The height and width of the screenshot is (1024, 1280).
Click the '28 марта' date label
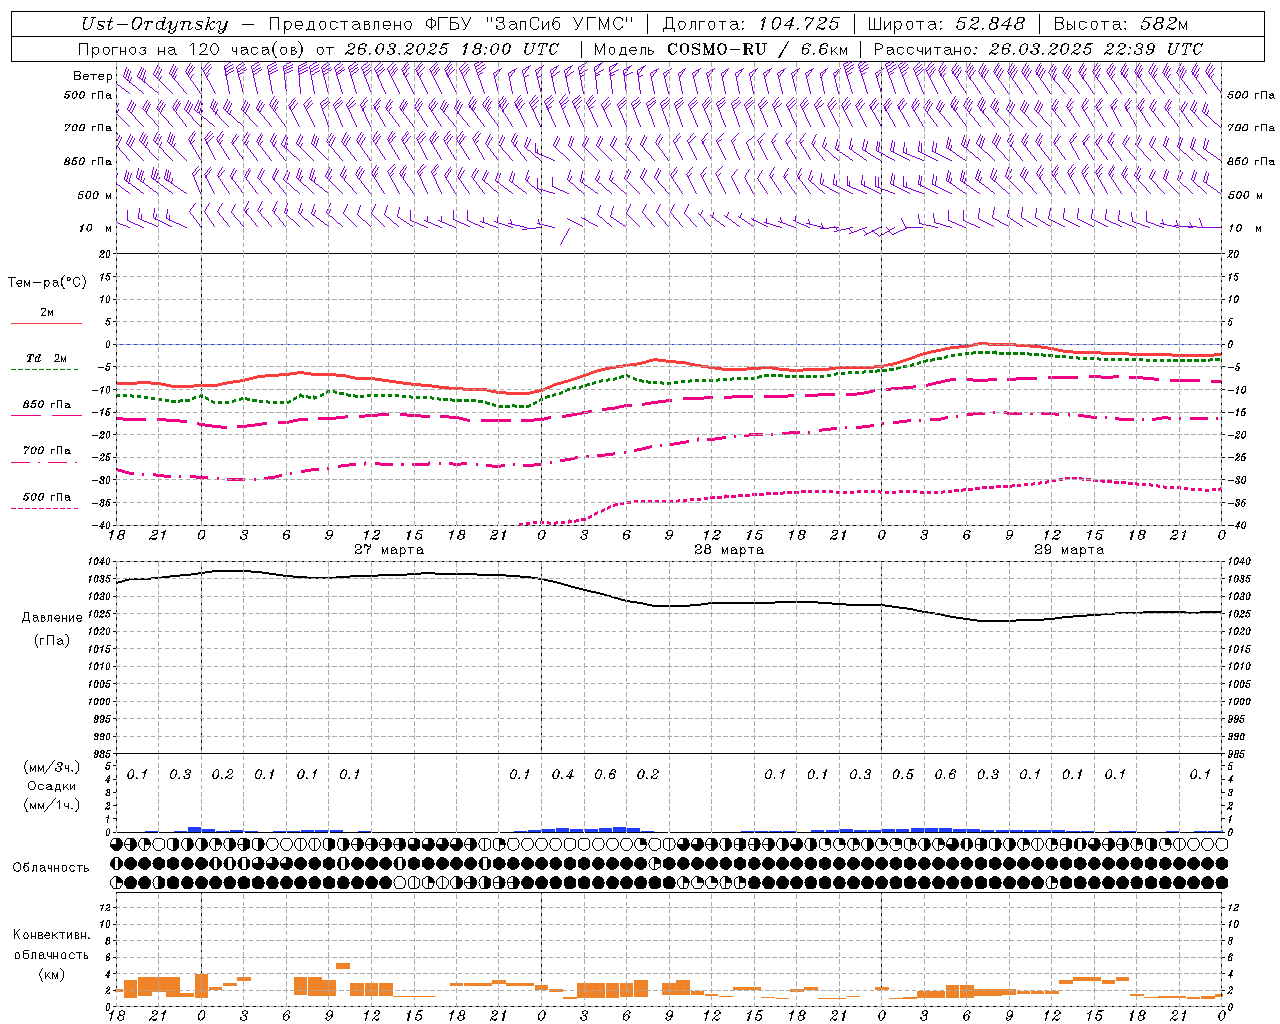[729, 550]
